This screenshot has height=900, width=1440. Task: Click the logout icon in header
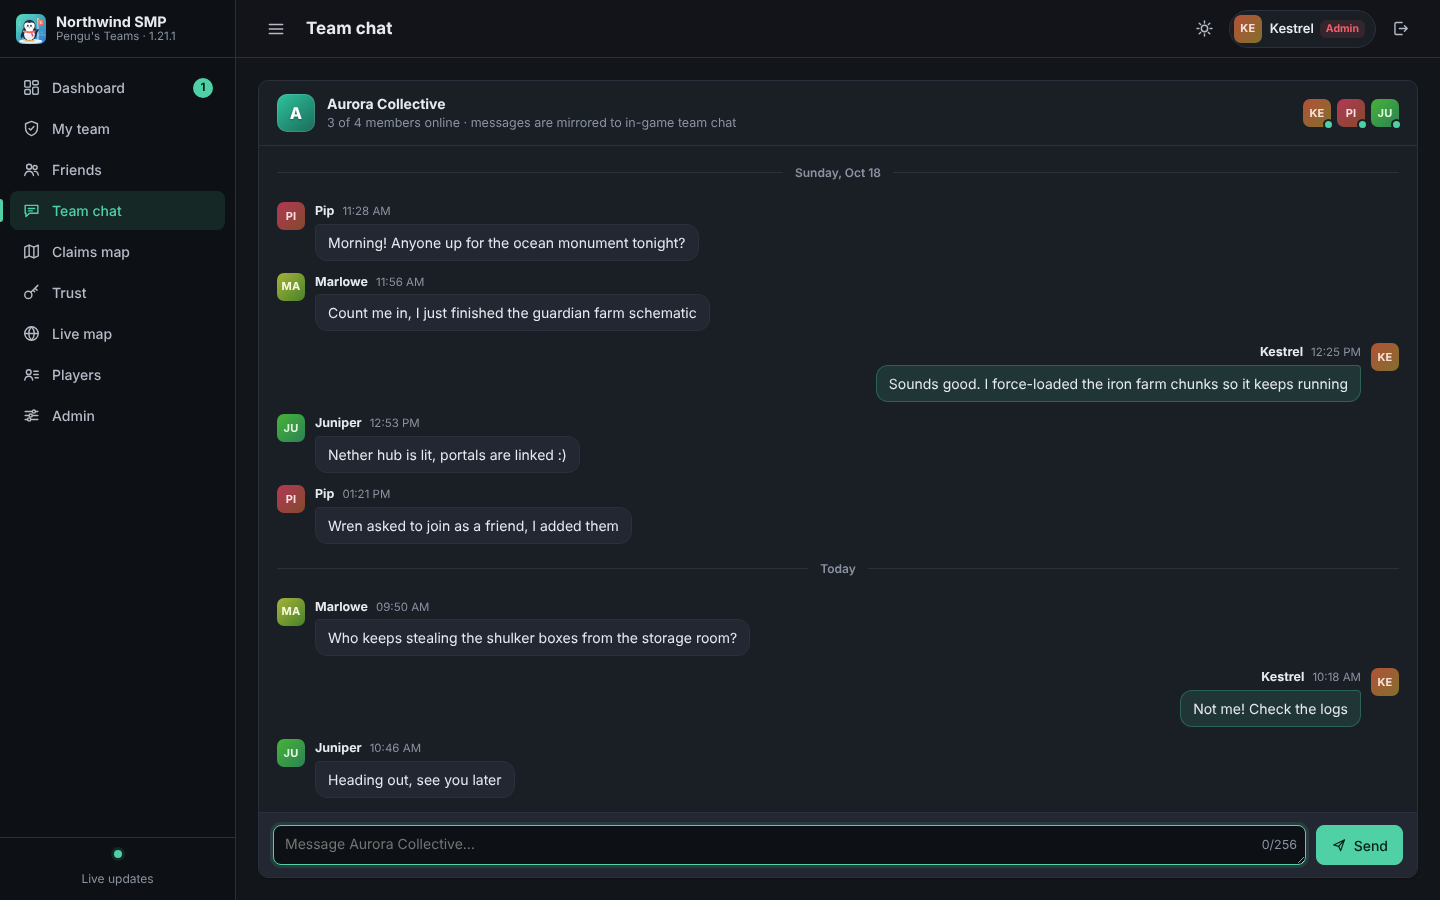pyautogui.click(x=1401, y=29)
